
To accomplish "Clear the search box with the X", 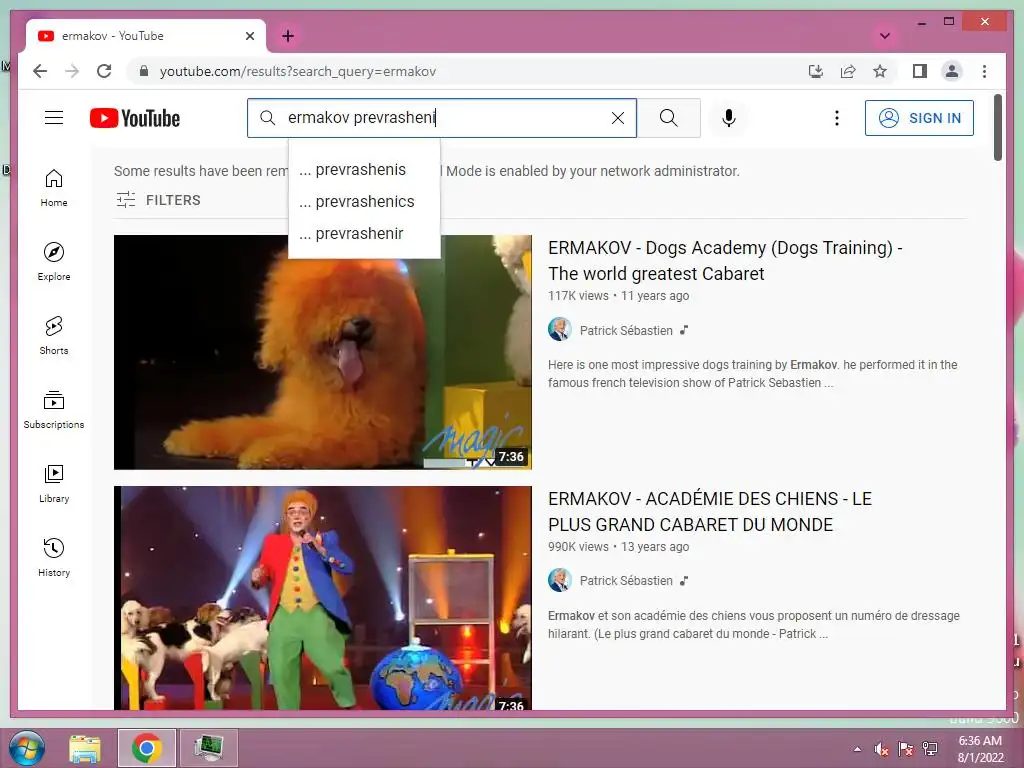I will click(617, 118).
